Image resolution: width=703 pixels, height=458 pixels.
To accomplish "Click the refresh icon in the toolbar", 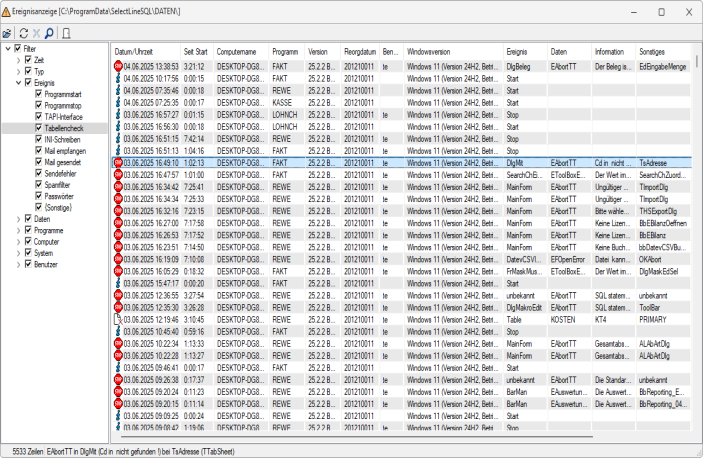I will pyautogui.click(x=23, y=32).
